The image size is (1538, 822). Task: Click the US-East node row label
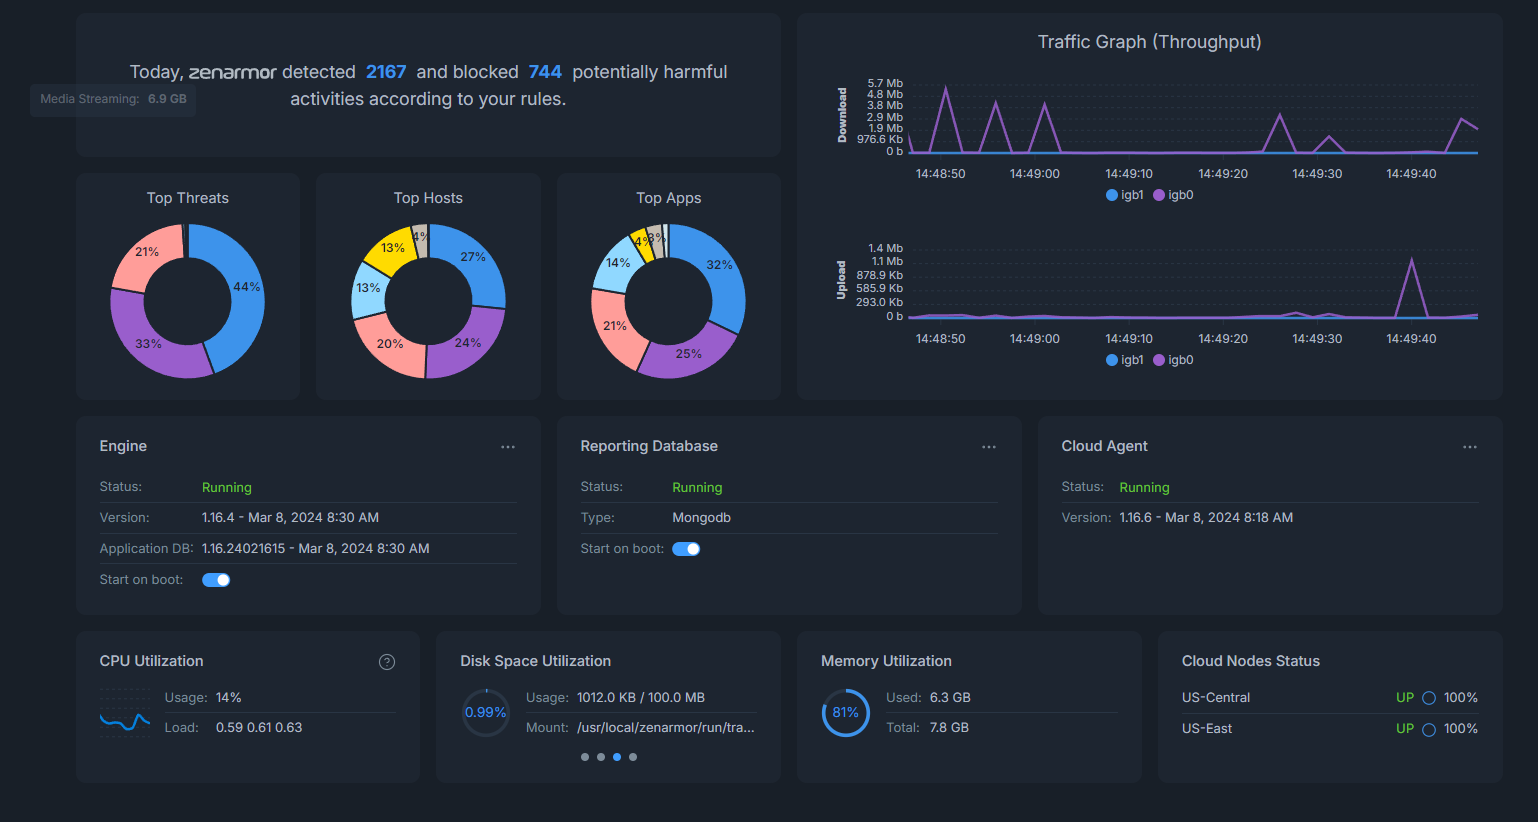1207,729
